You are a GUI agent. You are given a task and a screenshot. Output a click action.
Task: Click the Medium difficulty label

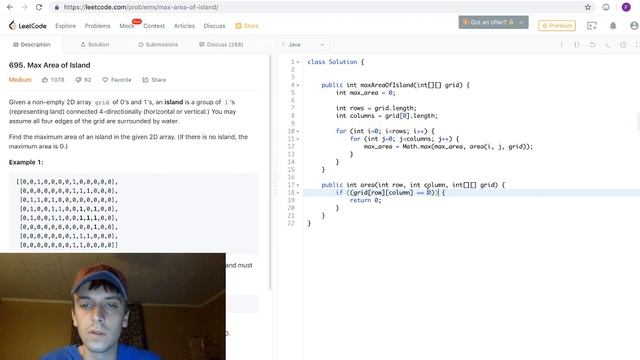pyautogui.click(x=20, y=80)
